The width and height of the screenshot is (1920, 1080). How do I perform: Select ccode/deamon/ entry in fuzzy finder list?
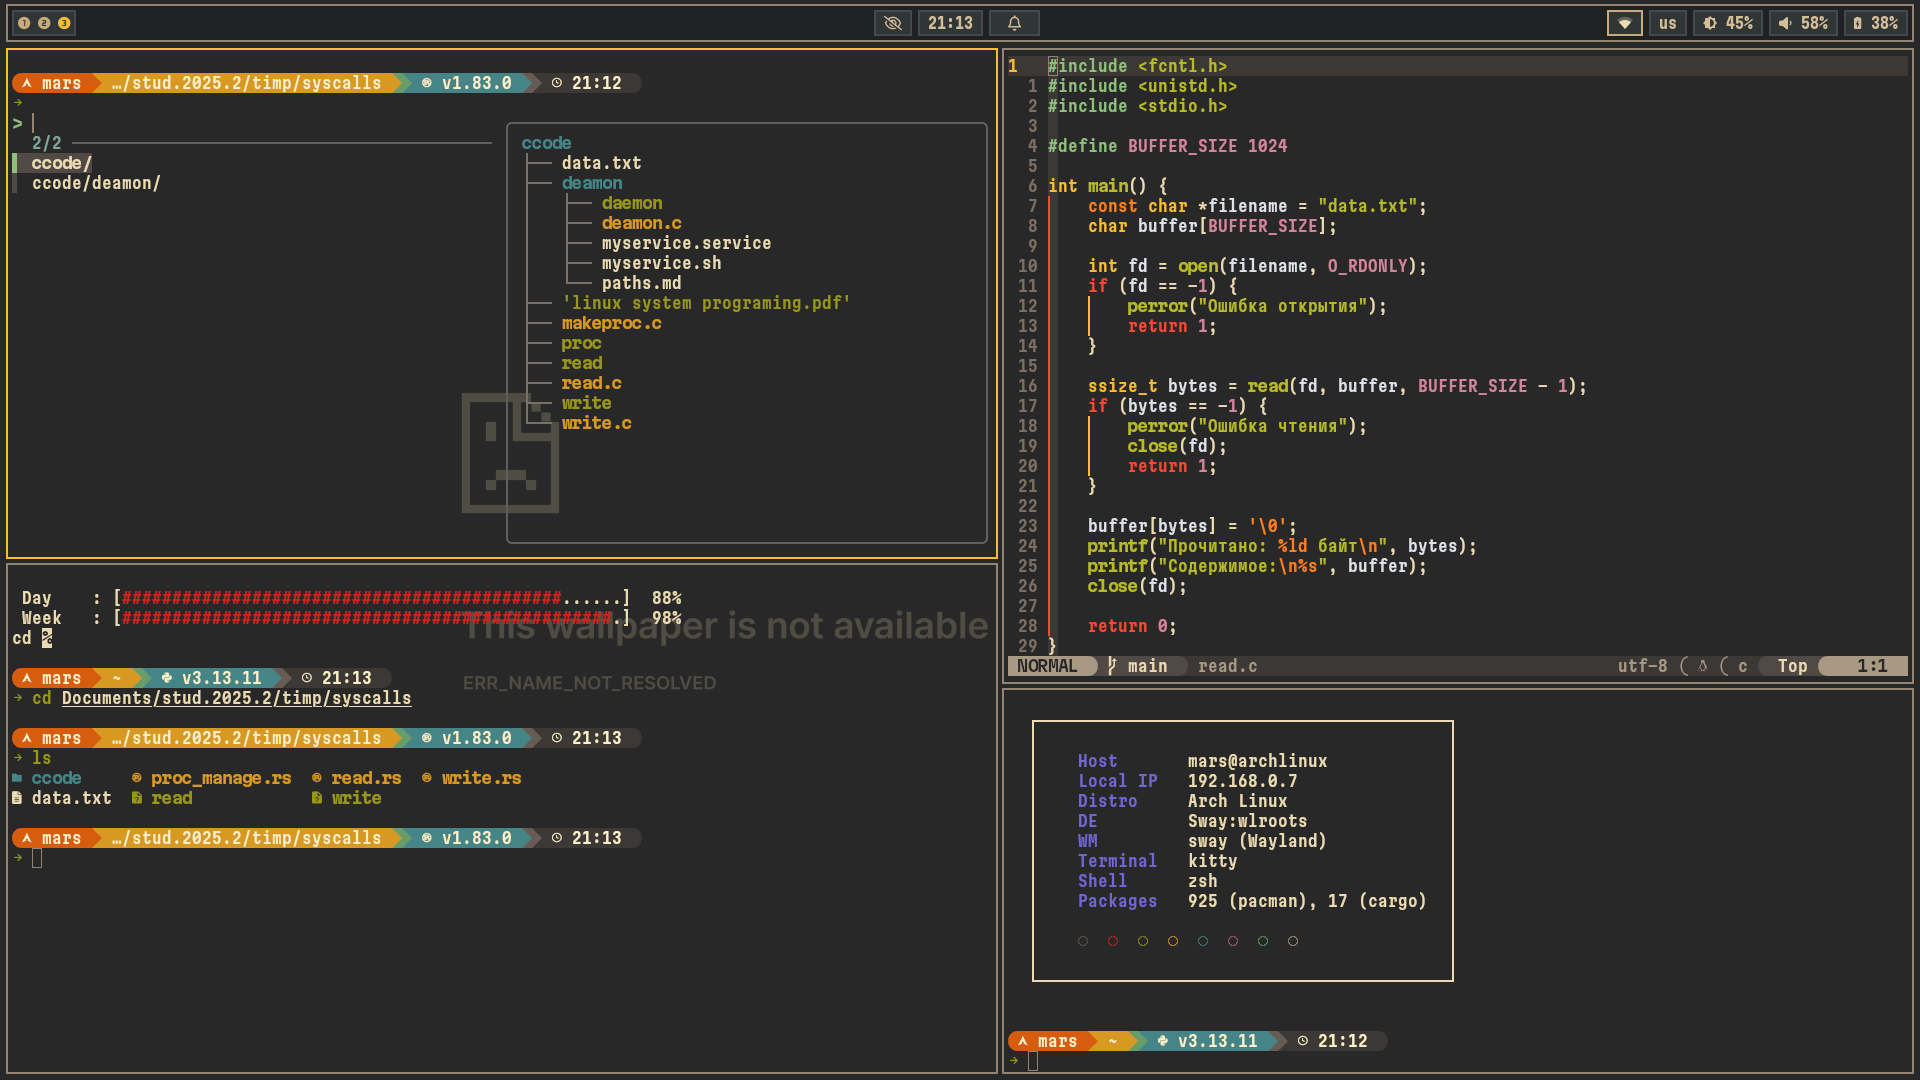pyautogui.click(x=96, y=183)
